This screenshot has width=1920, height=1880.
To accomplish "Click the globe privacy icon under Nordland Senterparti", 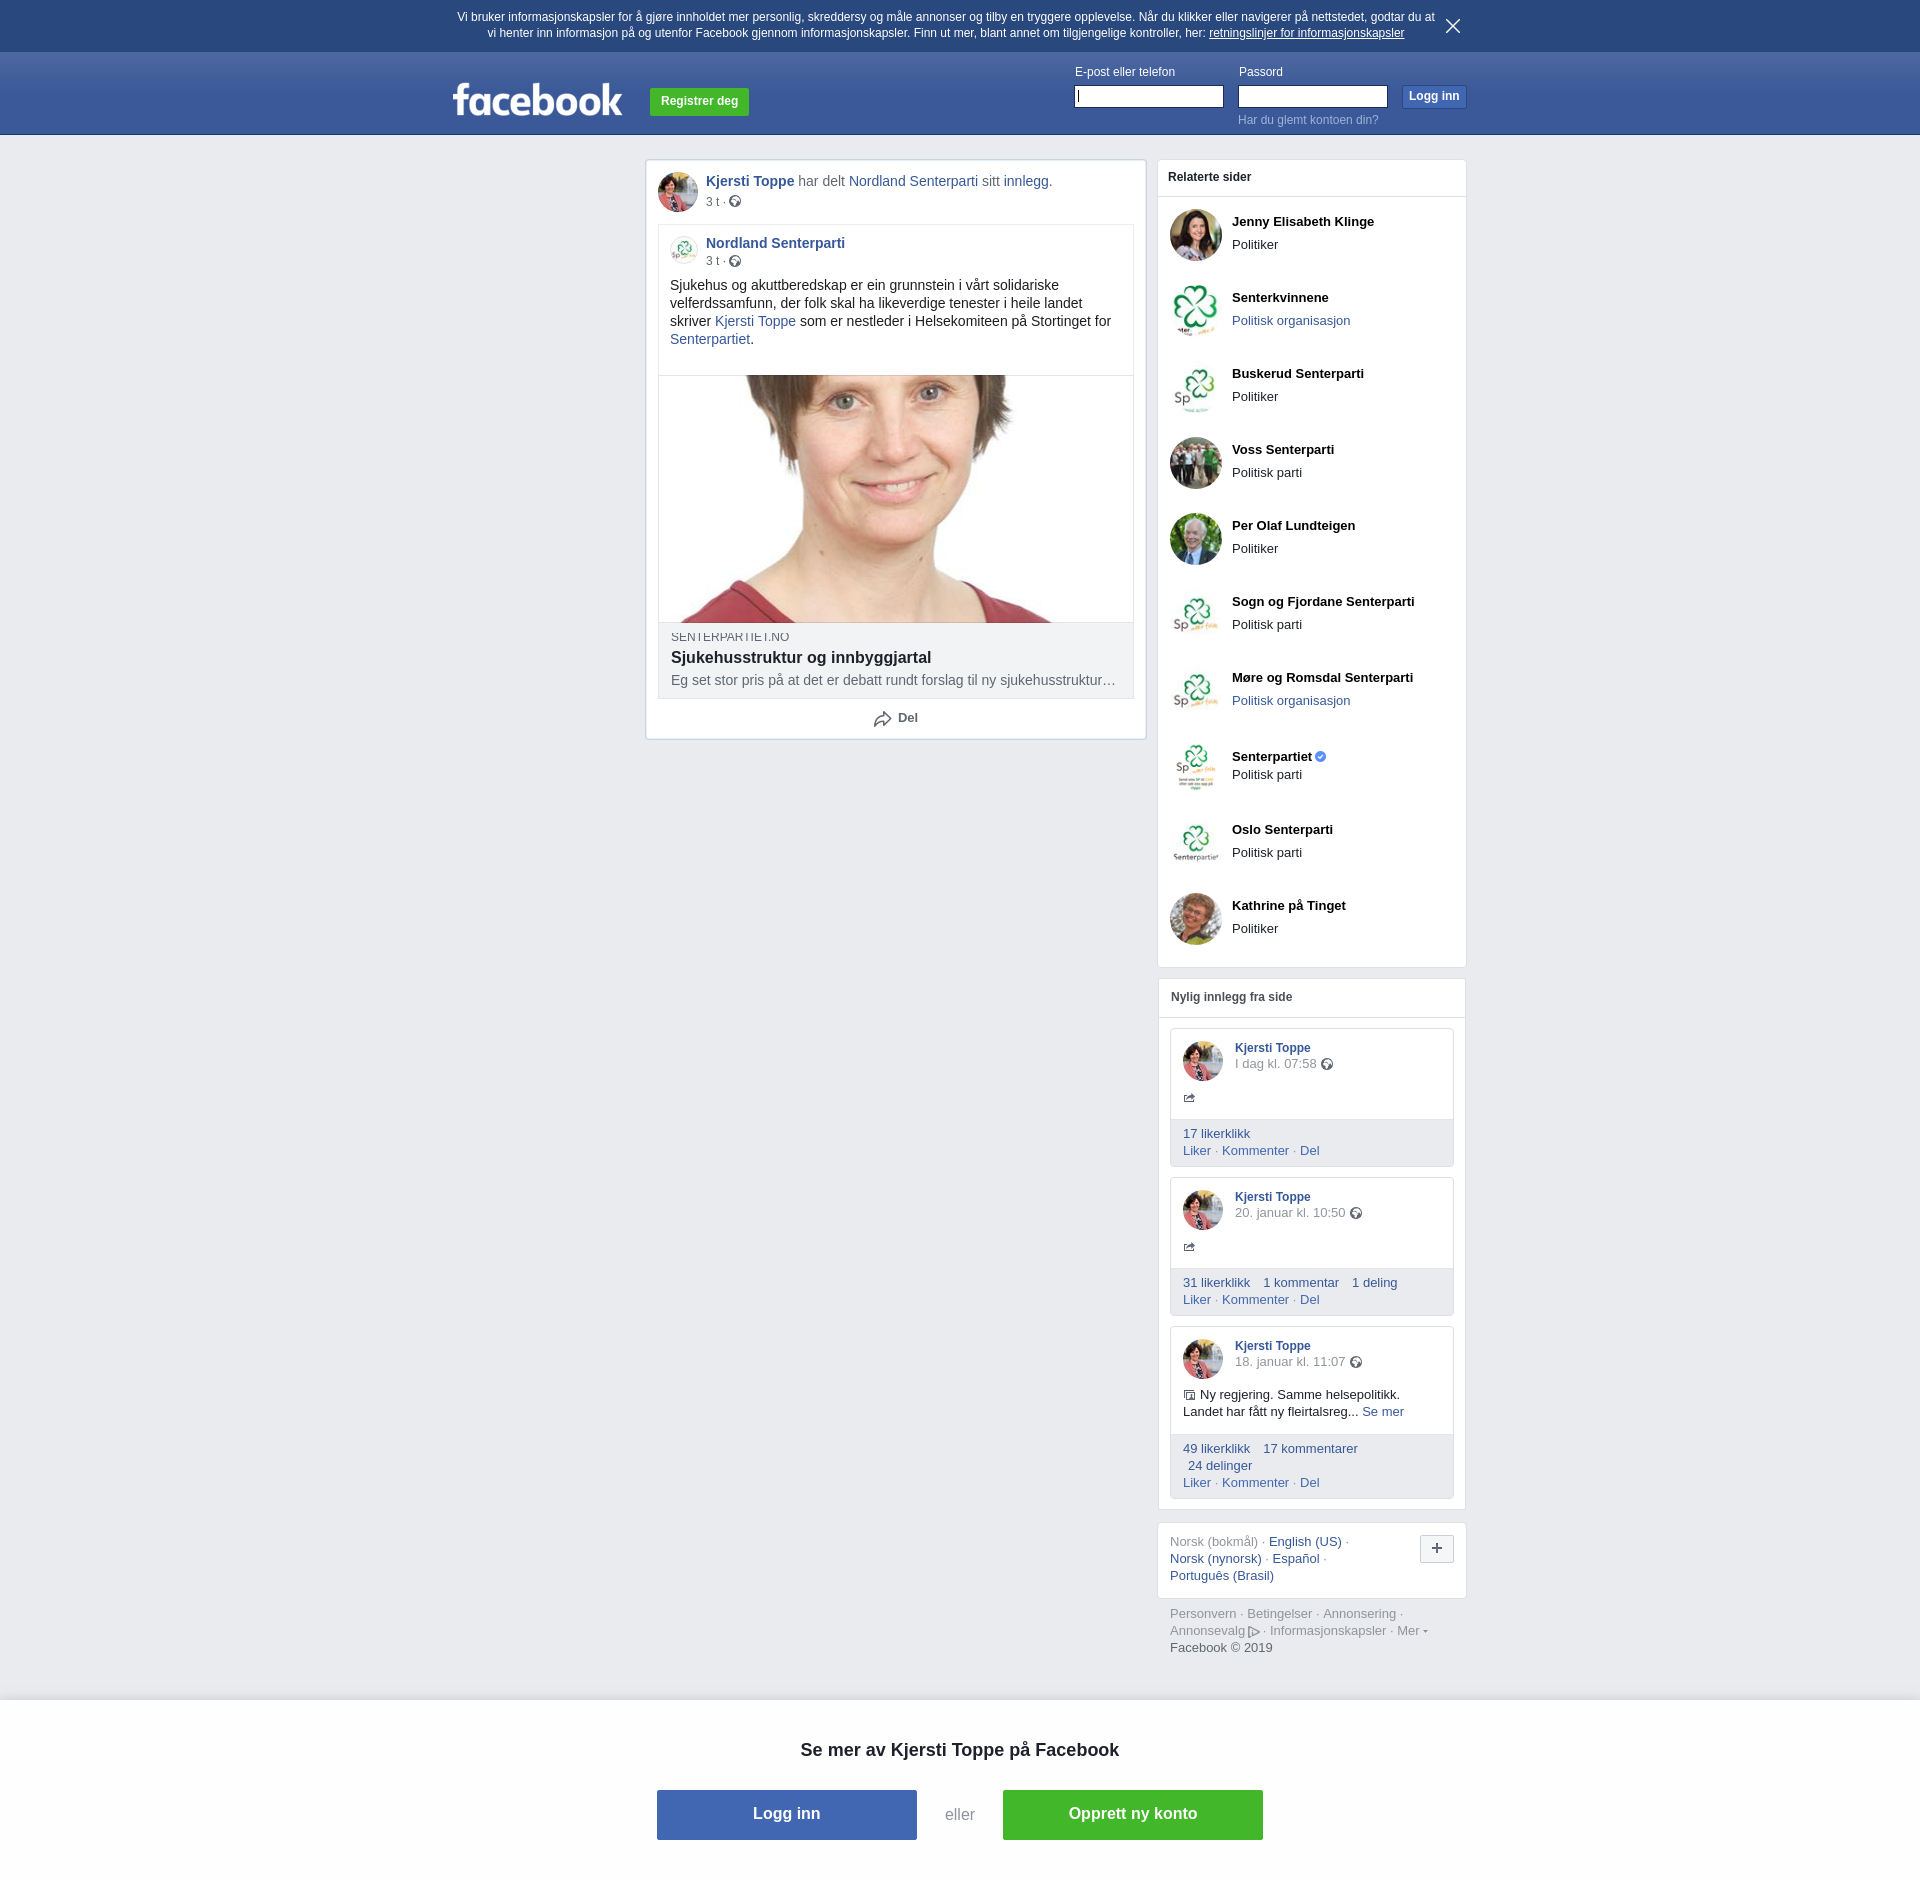I will click(x=735, y=261).
